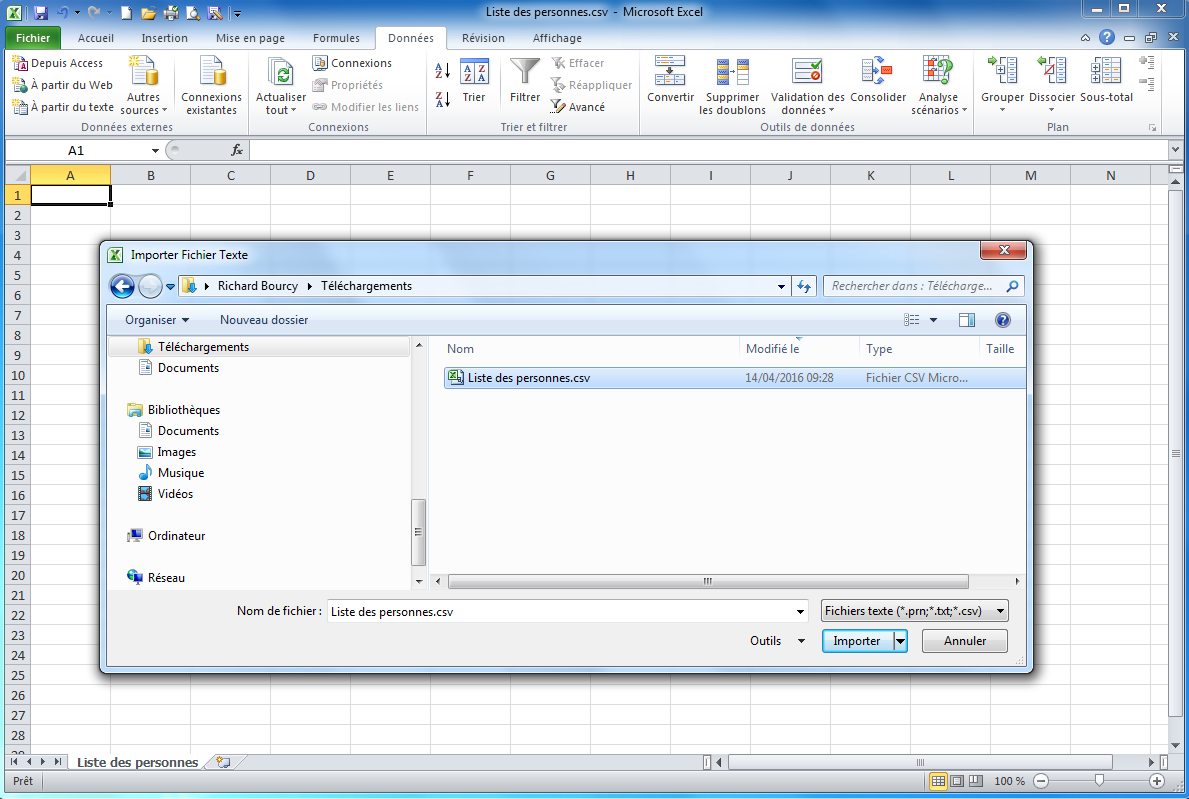The width and height of the screenshot is (1189, 799).
Task: Switch to page break preview
Action: (976, 781)
